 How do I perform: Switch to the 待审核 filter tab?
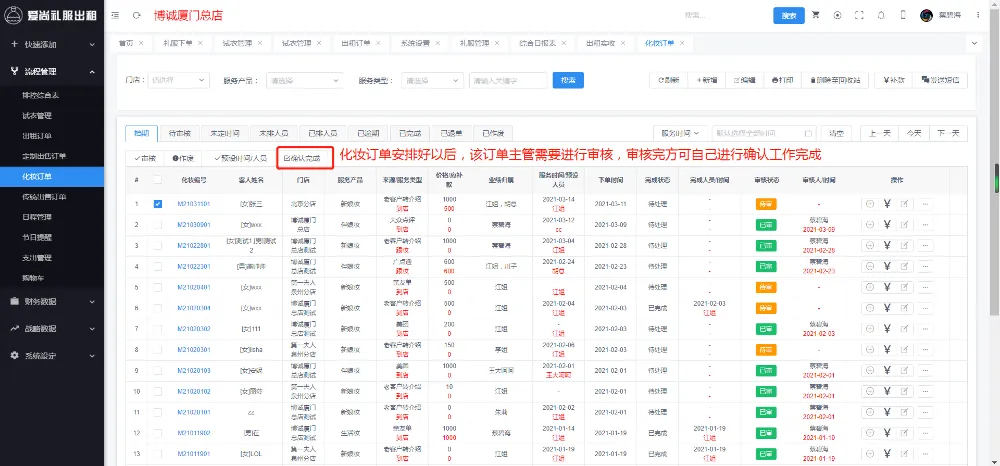[x=180, y=133]
